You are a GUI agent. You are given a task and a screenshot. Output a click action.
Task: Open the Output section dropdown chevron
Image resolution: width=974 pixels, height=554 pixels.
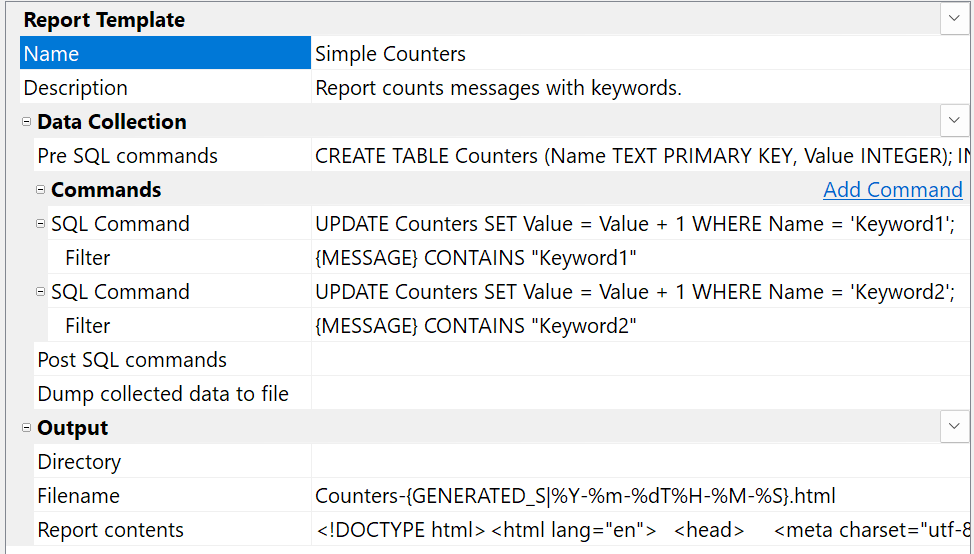point(954,427)
